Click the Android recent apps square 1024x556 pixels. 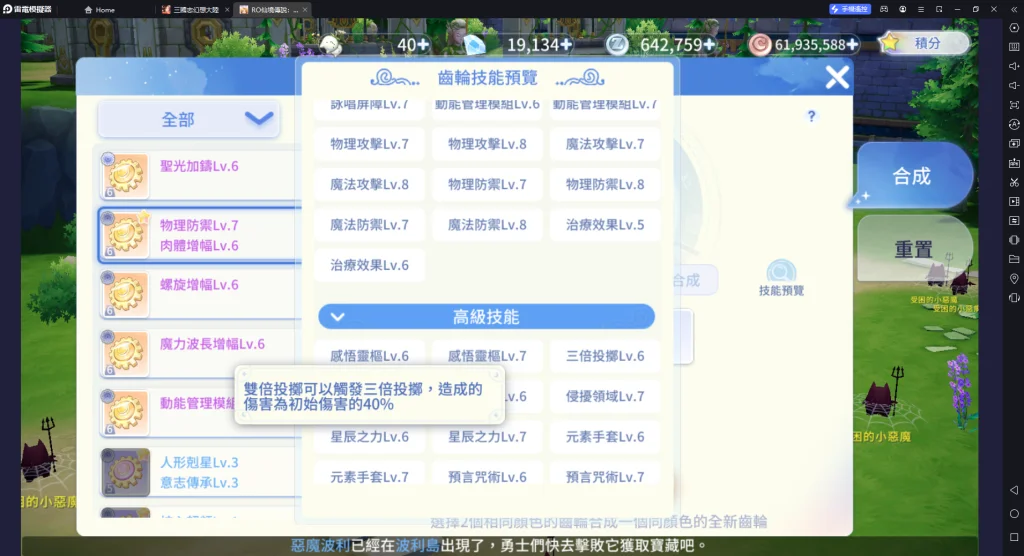(x=1014, y=537)
